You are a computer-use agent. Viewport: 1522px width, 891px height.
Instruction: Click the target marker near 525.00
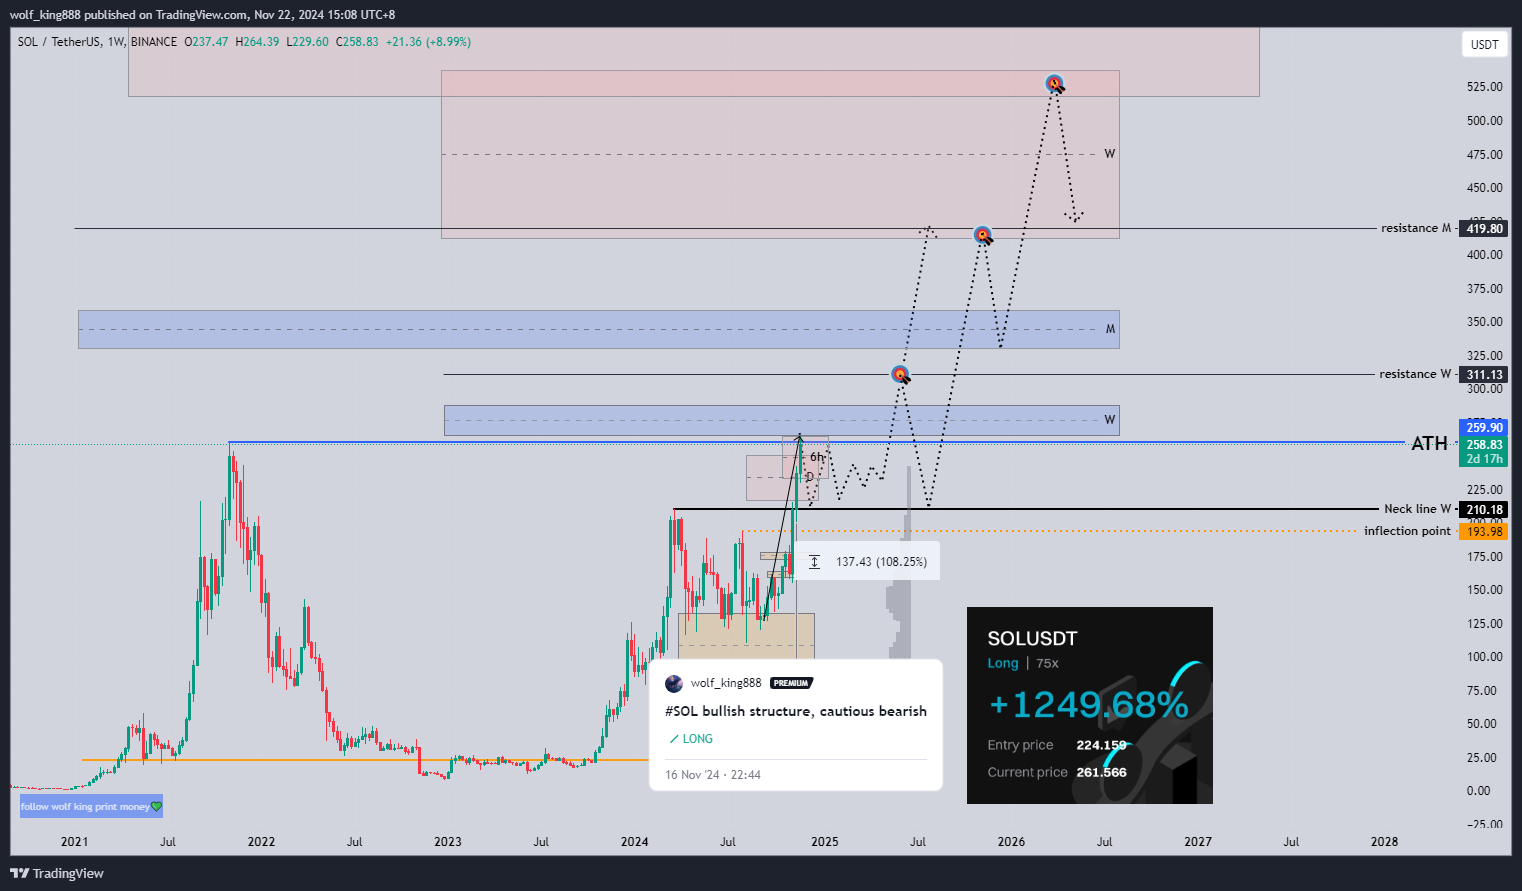pyautogui.click(x=1054, y=84)
